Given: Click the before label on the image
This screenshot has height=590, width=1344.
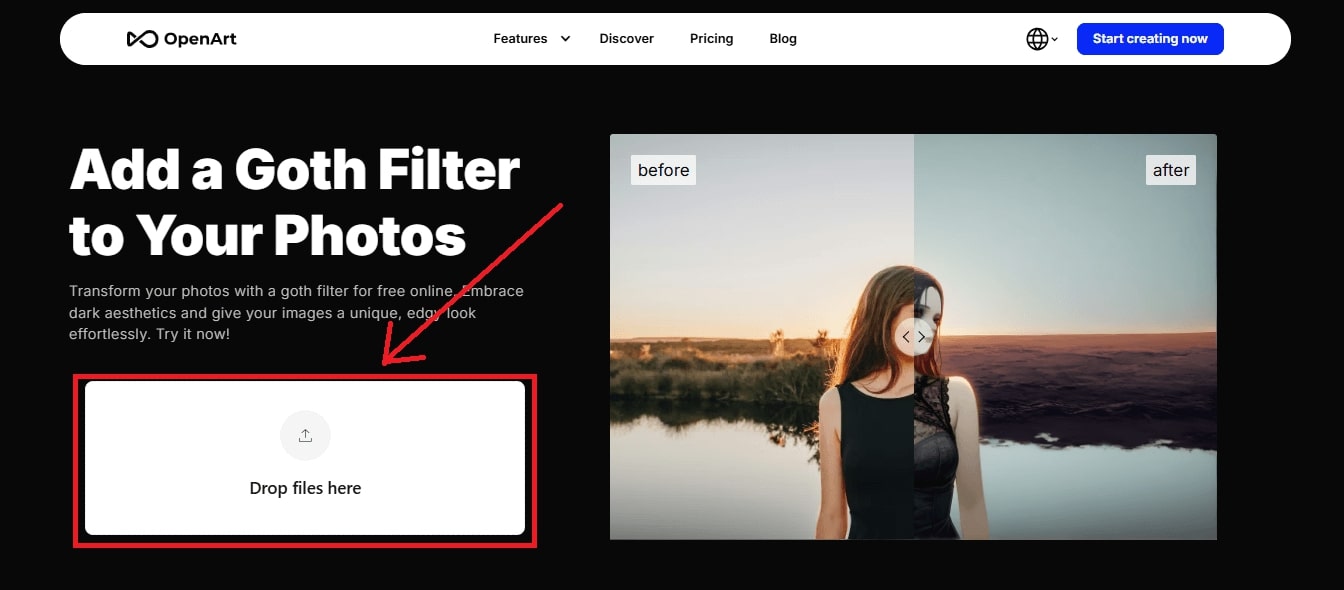Looking at the screenshot, I should (x=663, y=169).
